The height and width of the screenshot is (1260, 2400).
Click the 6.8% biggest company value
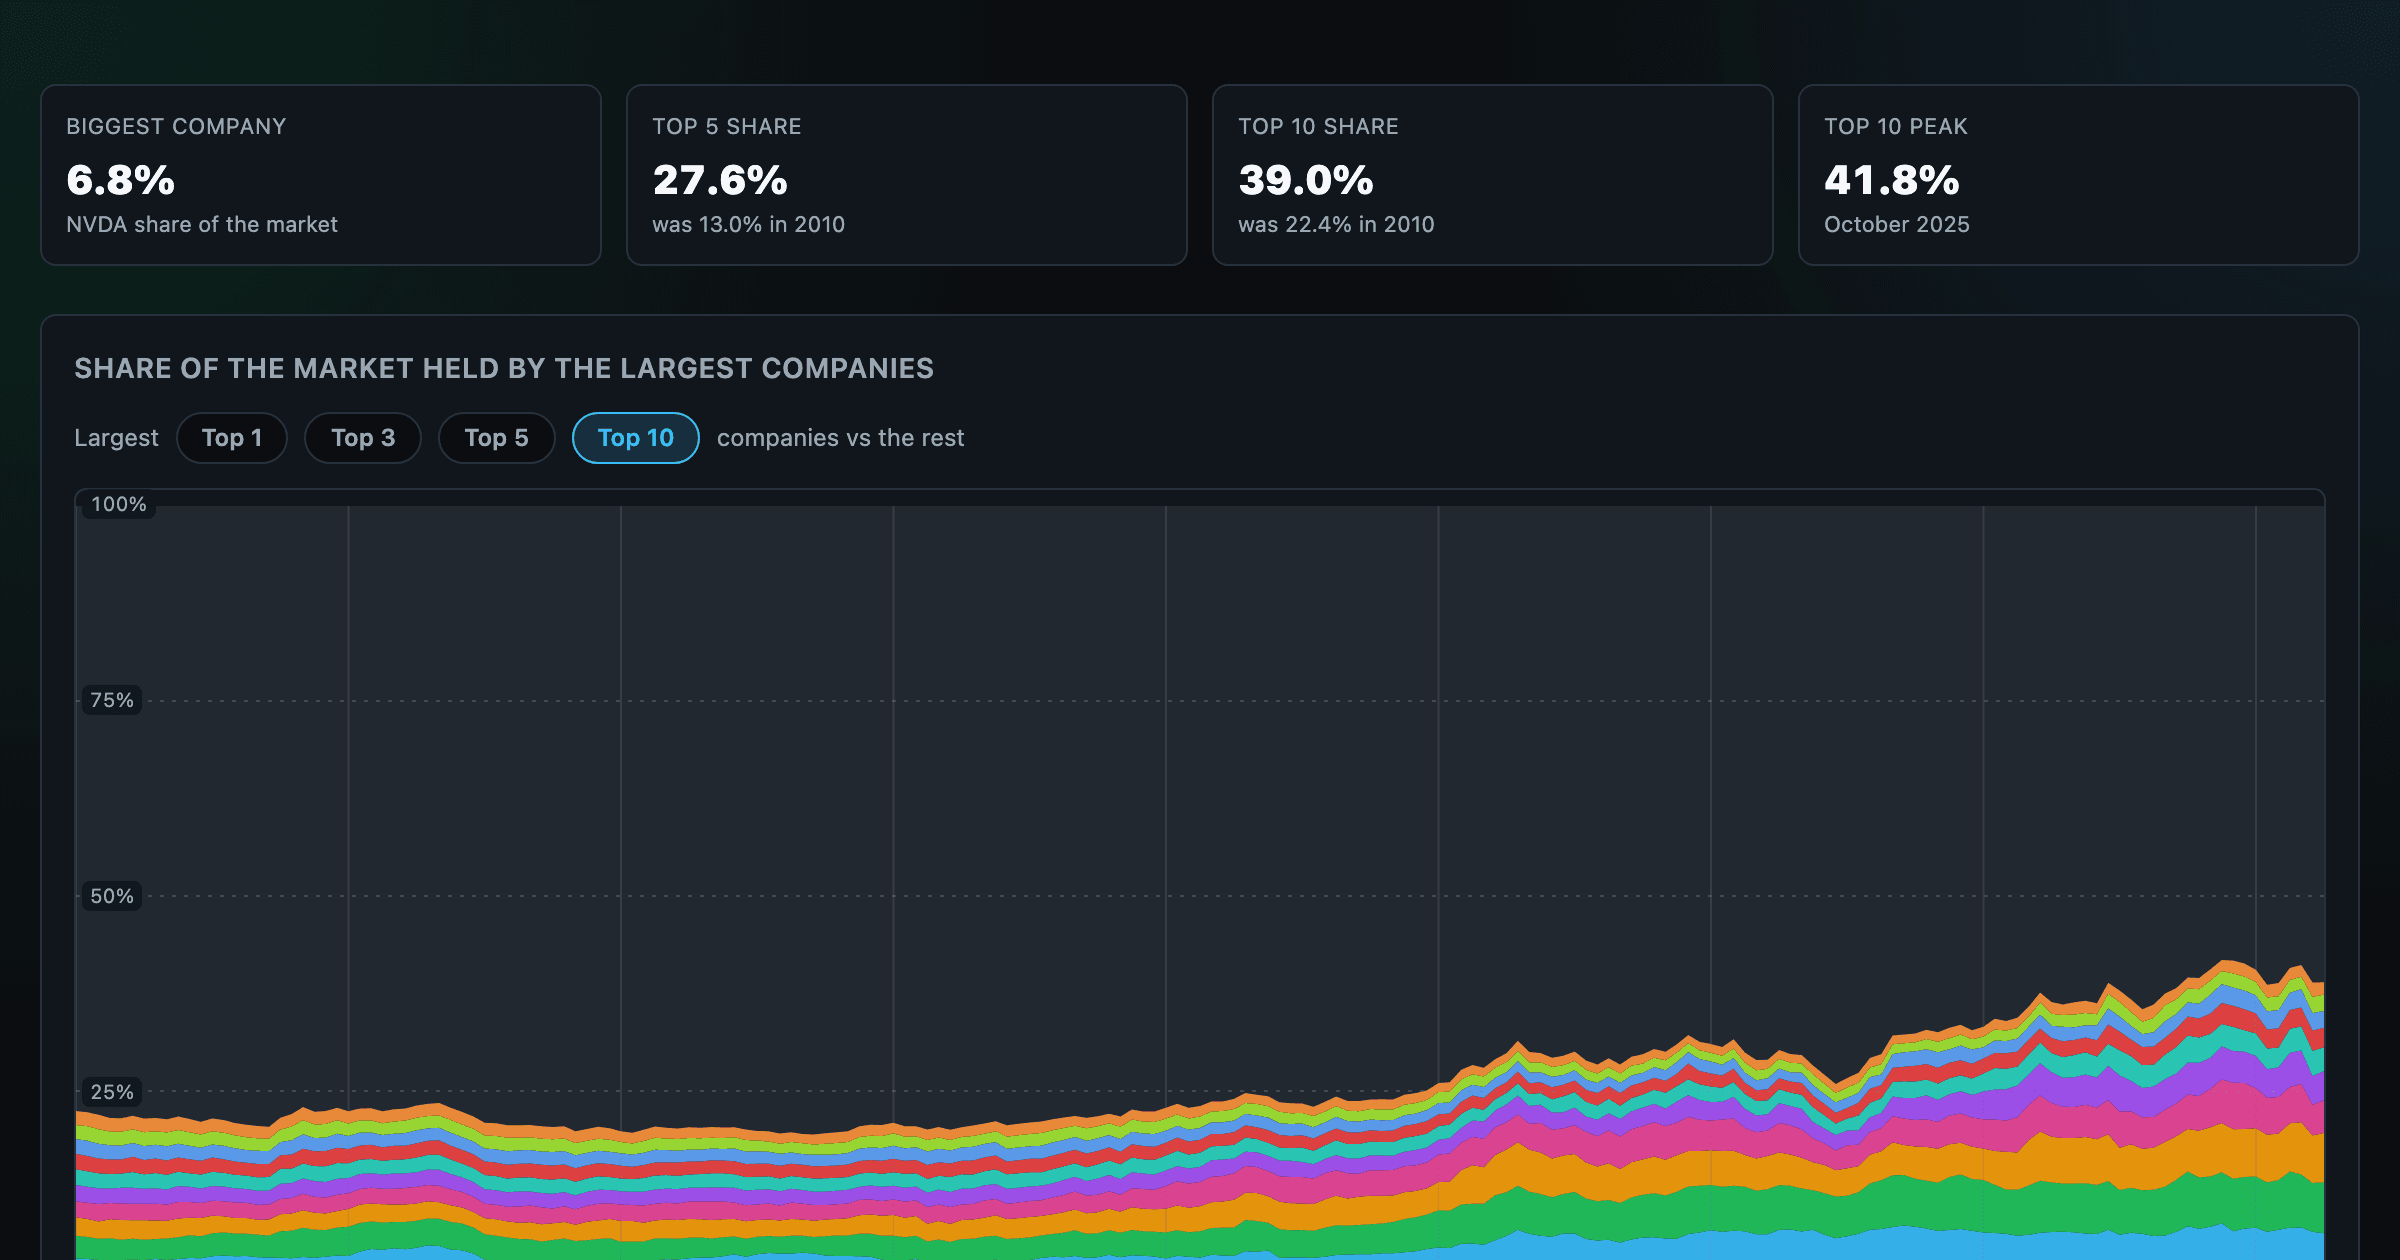point(121,180)
